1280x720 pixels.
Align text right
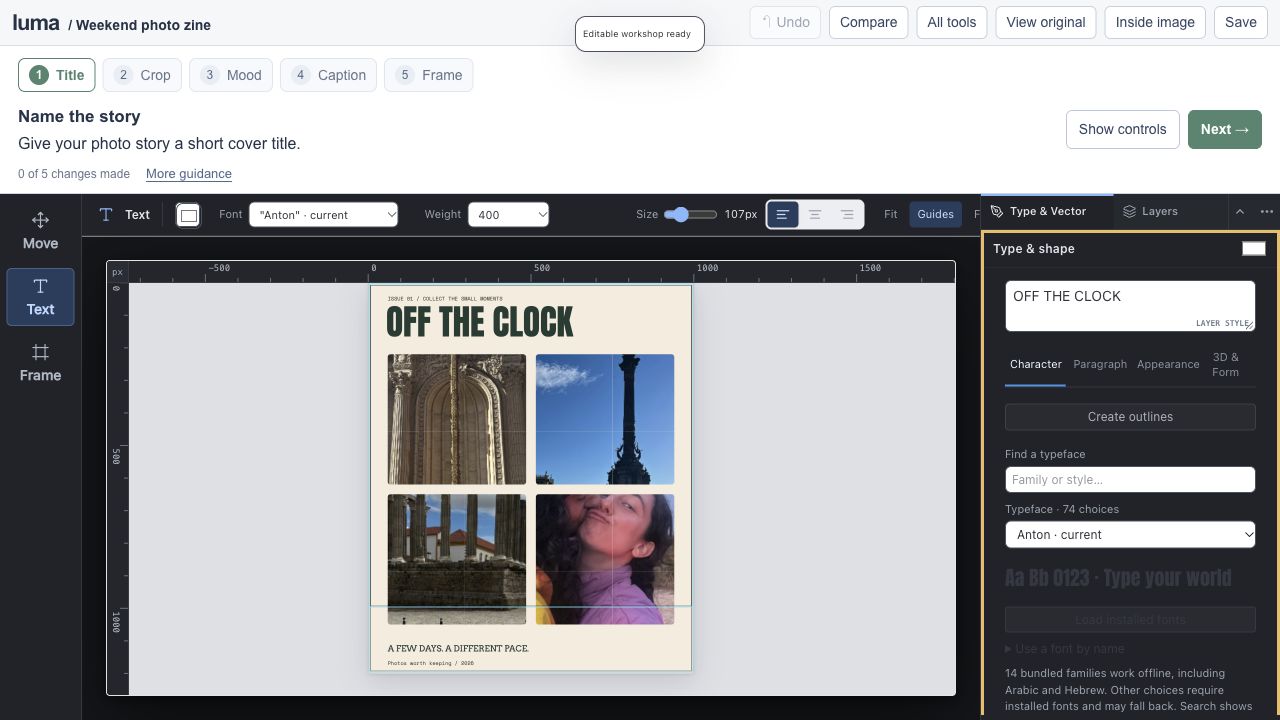(x=847, y=215)
